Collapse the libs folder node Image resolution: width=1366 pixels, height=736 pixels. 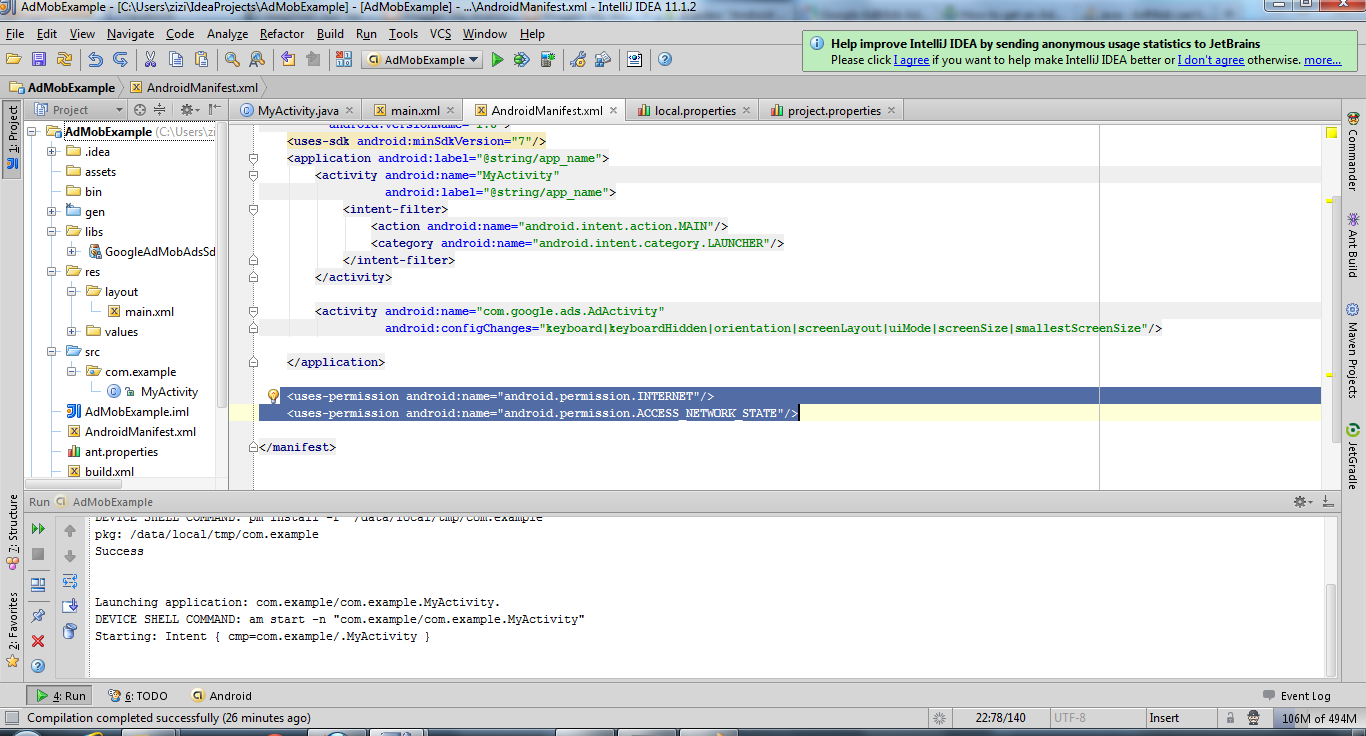(x=52, y=232)
